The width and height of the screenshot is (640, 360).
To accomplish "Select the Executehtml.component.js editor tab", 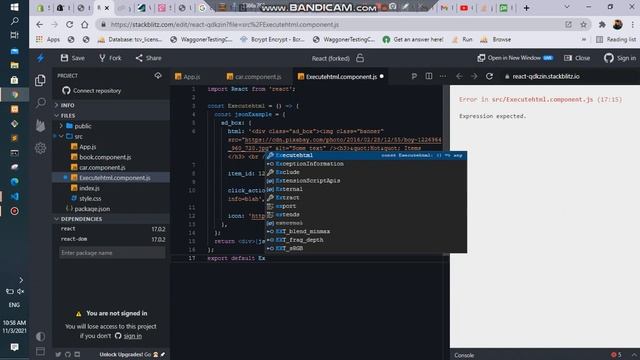I will pos(340,76).
